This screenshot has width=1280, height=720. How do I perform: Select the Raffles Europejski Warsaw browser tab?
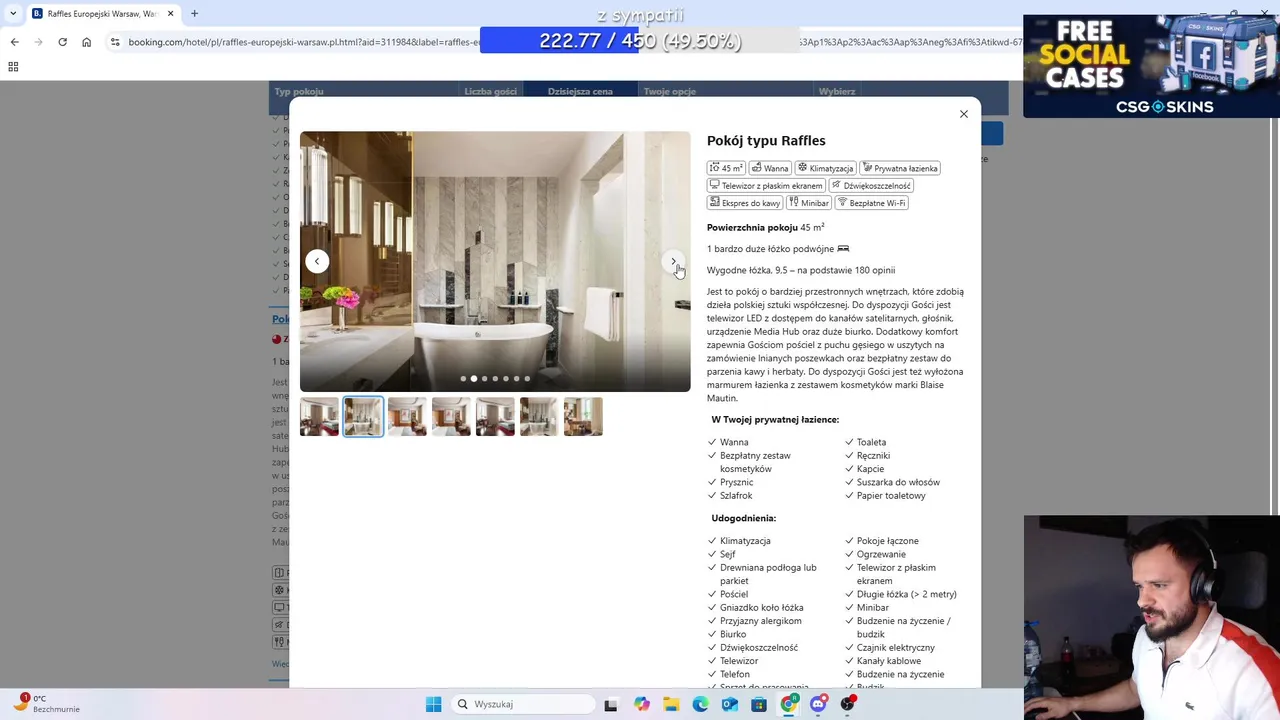(x=102, y=14)
